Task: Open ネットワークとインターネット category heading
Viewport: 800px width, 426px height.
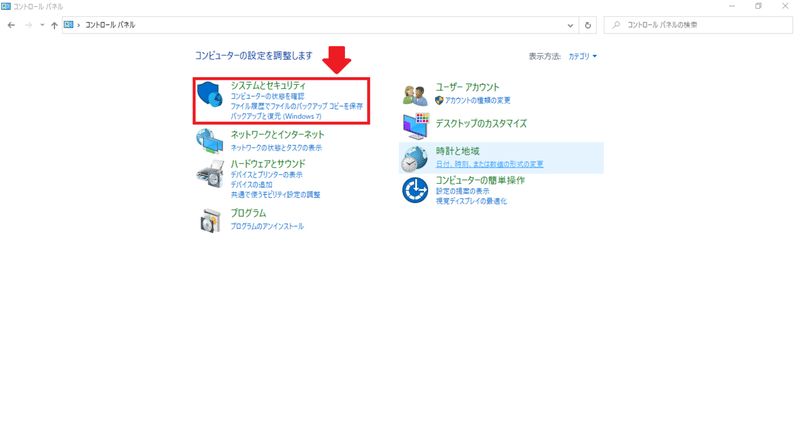Action: click(278, 134)
